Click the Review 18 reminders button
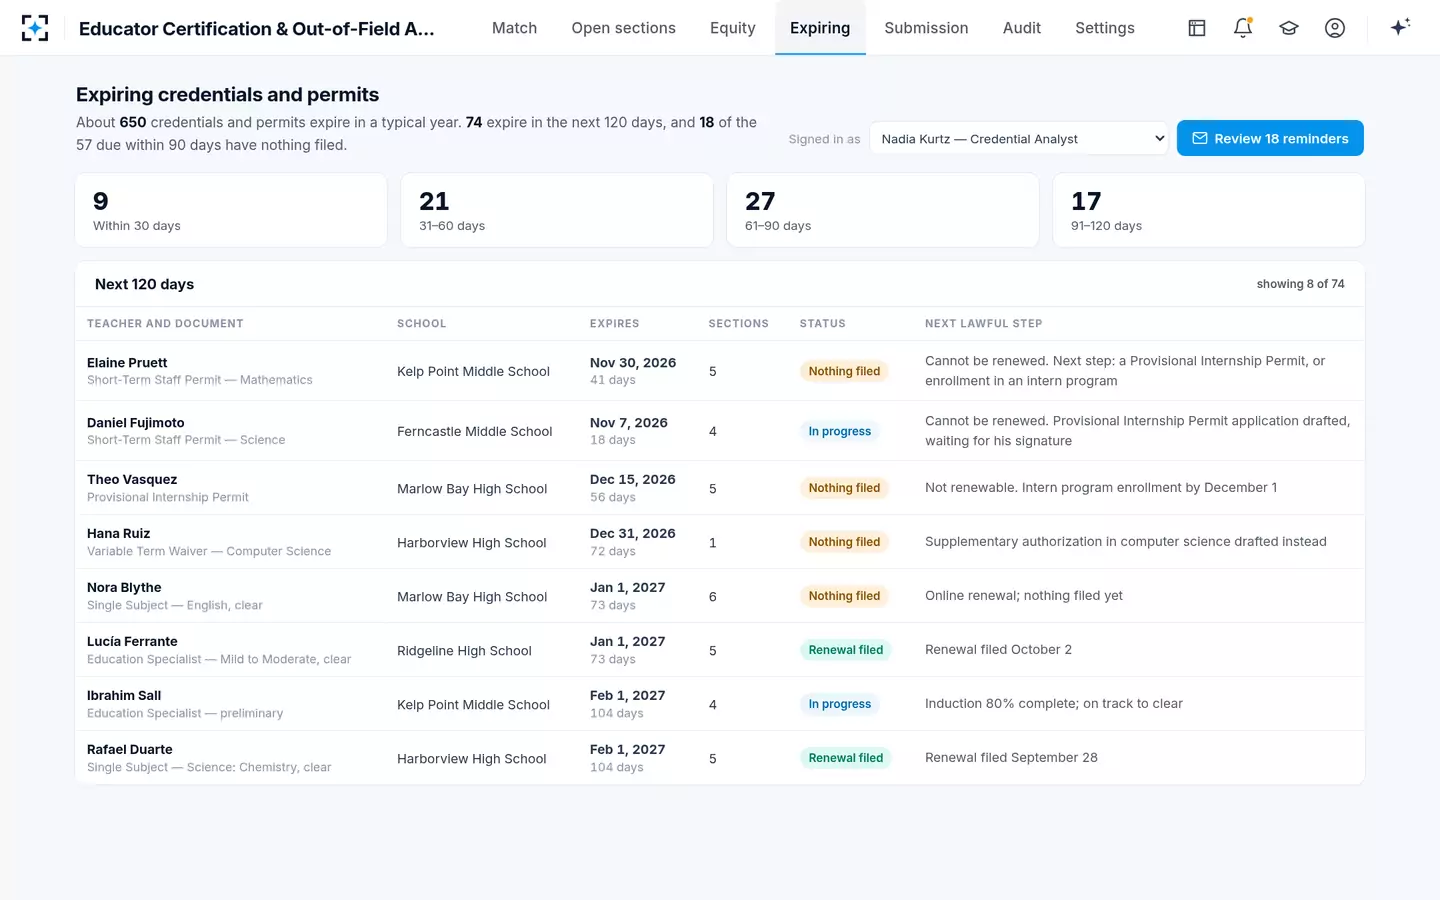 click(x=1270, y=139)
